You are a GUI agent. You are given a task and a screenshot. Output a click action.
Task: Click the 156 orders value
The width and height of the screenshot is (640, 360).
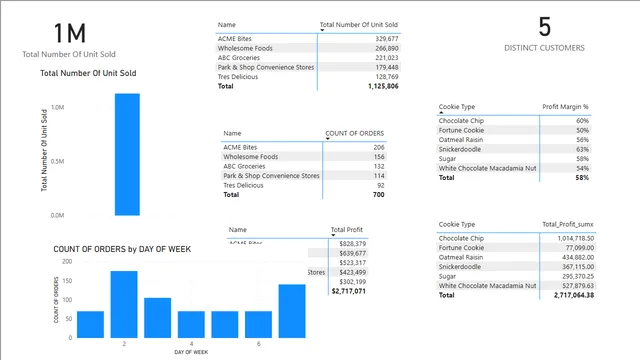pyautogui.click(x=379, y=157)
